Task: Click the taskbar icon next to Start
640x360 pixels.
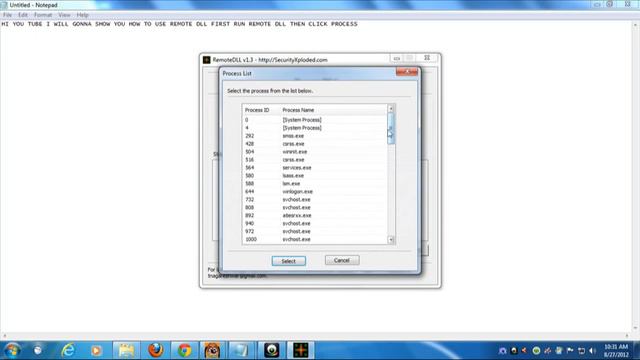Action: click(38, 350)
